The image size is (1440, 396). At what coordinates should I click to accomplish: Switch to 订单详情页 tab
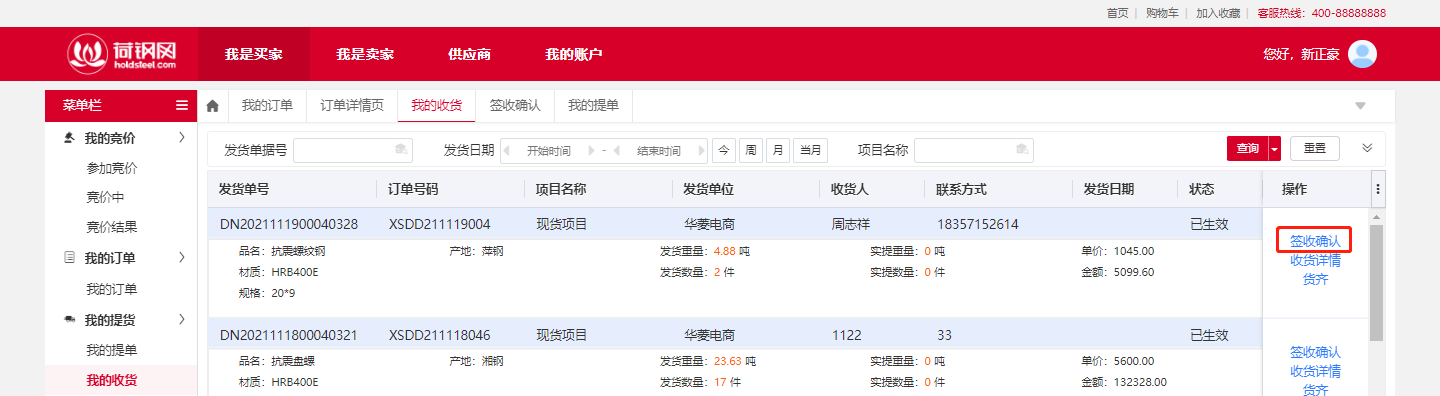tap(352, 105)
